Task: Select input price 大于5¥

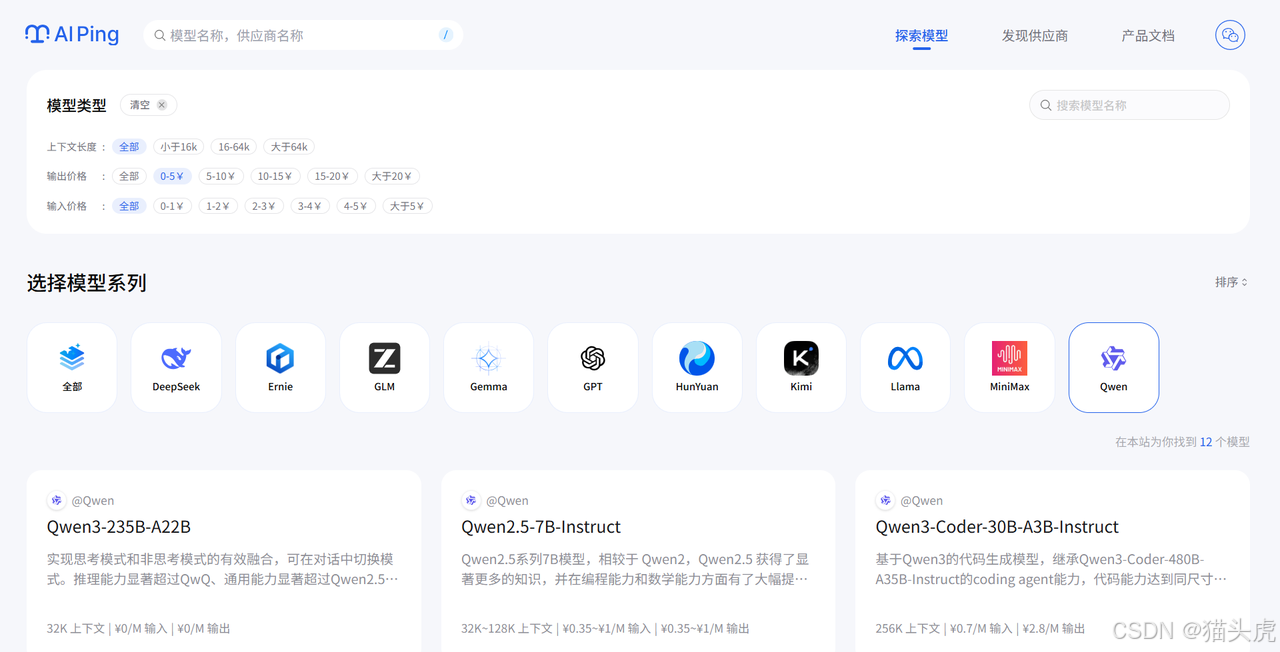Action: pos(407,206)
